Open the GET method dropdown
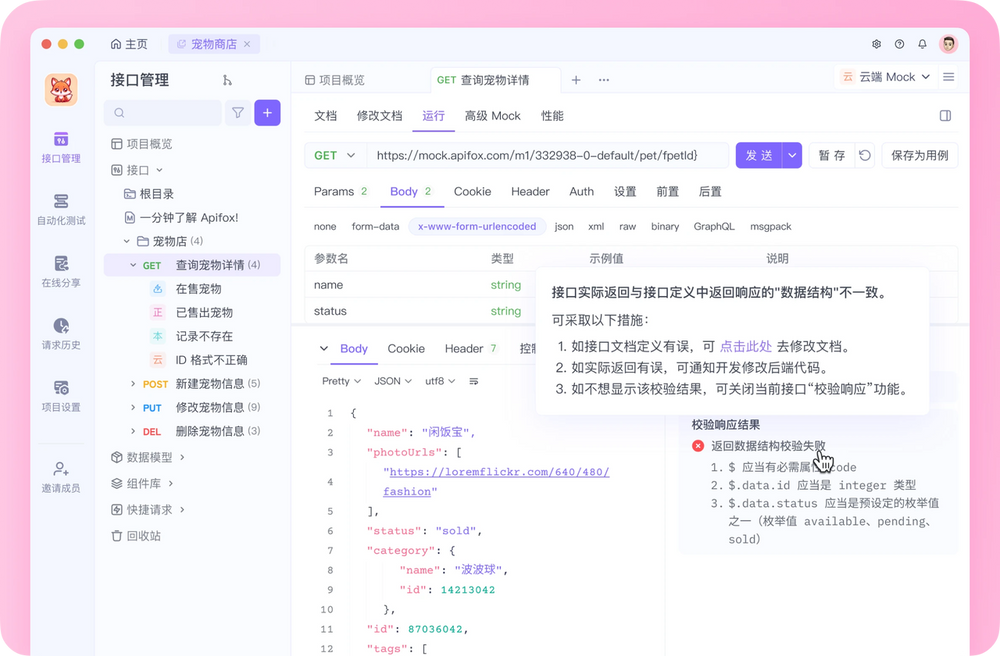 (x=334, y=155)
